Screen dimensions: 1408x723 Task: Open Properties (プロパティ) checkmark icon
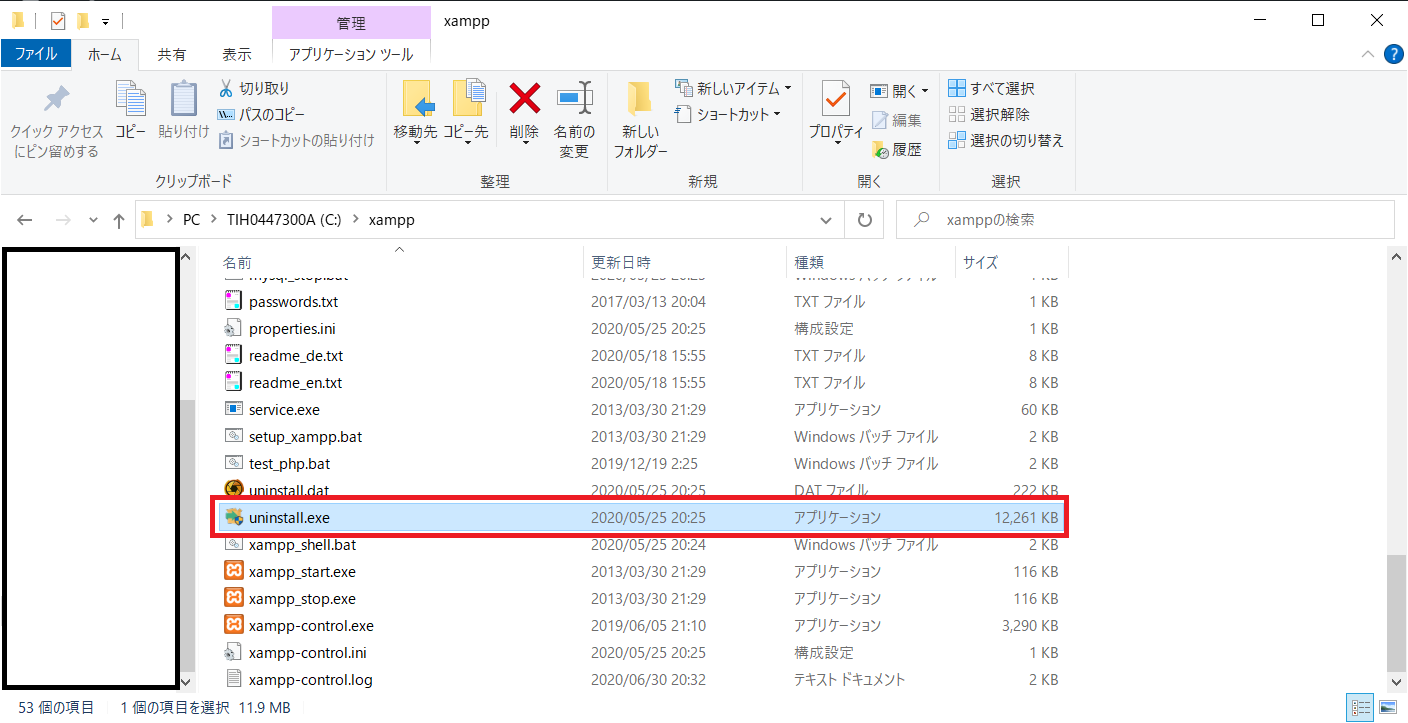(836, 99)
